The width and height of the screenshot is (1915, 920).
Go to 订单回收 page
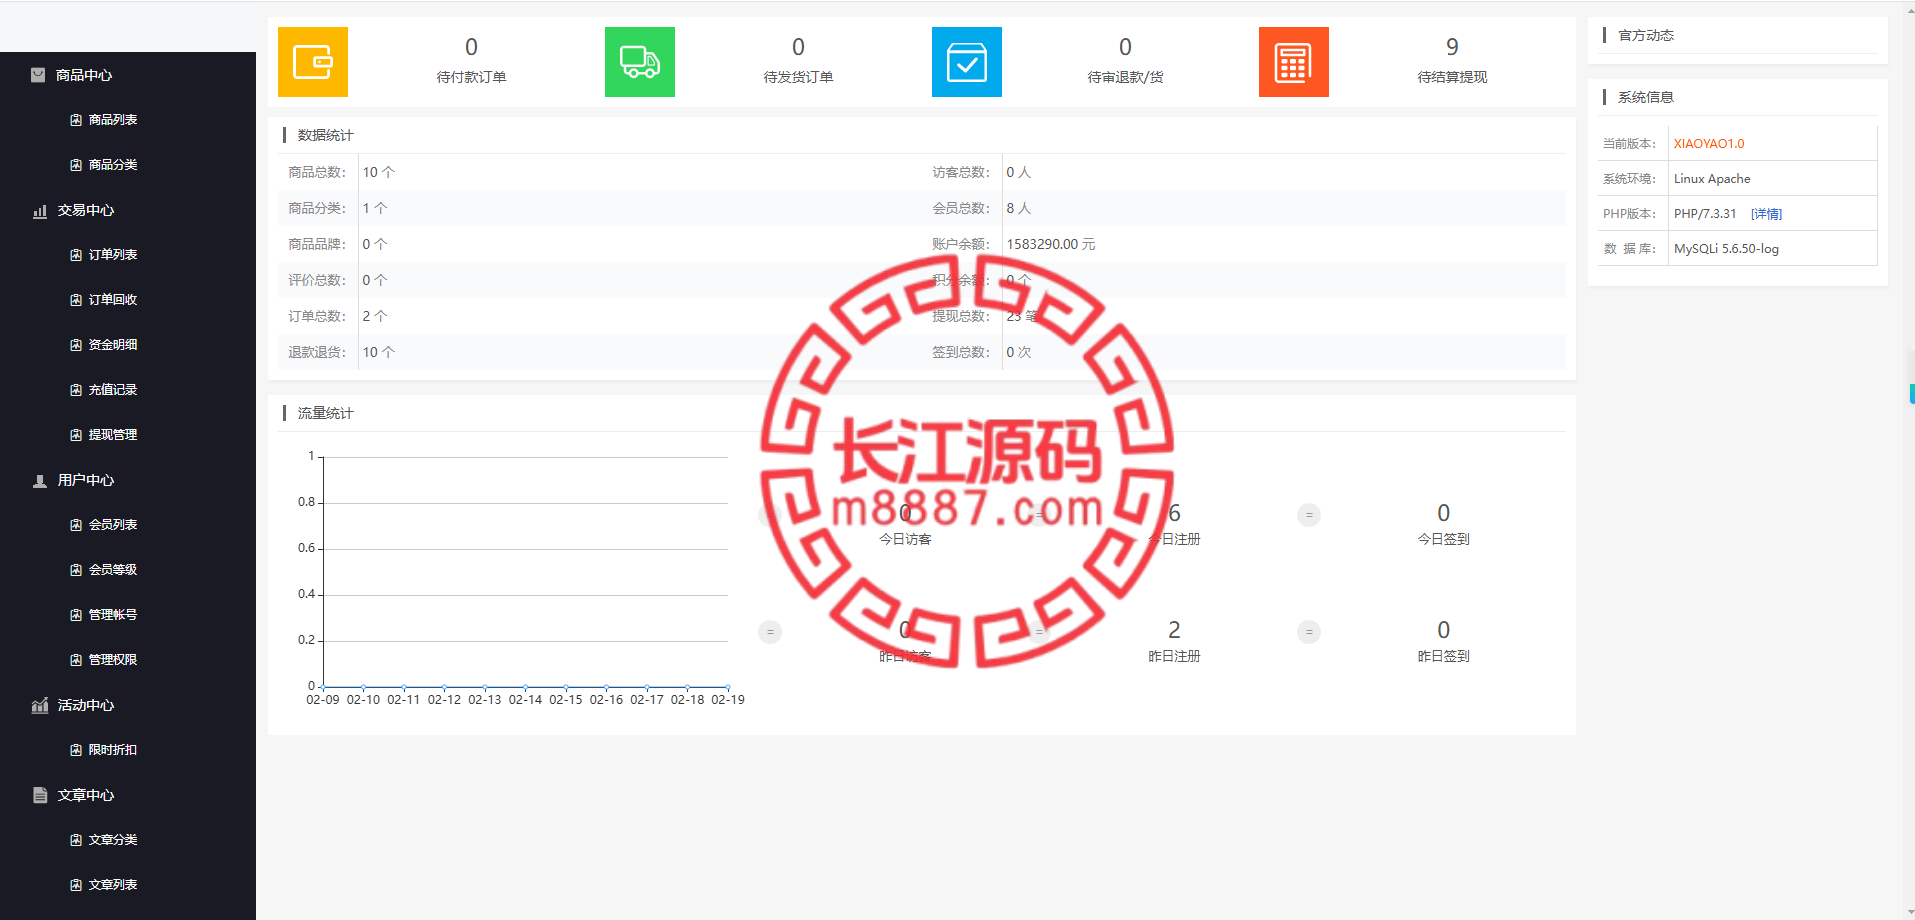click(113, 300)
